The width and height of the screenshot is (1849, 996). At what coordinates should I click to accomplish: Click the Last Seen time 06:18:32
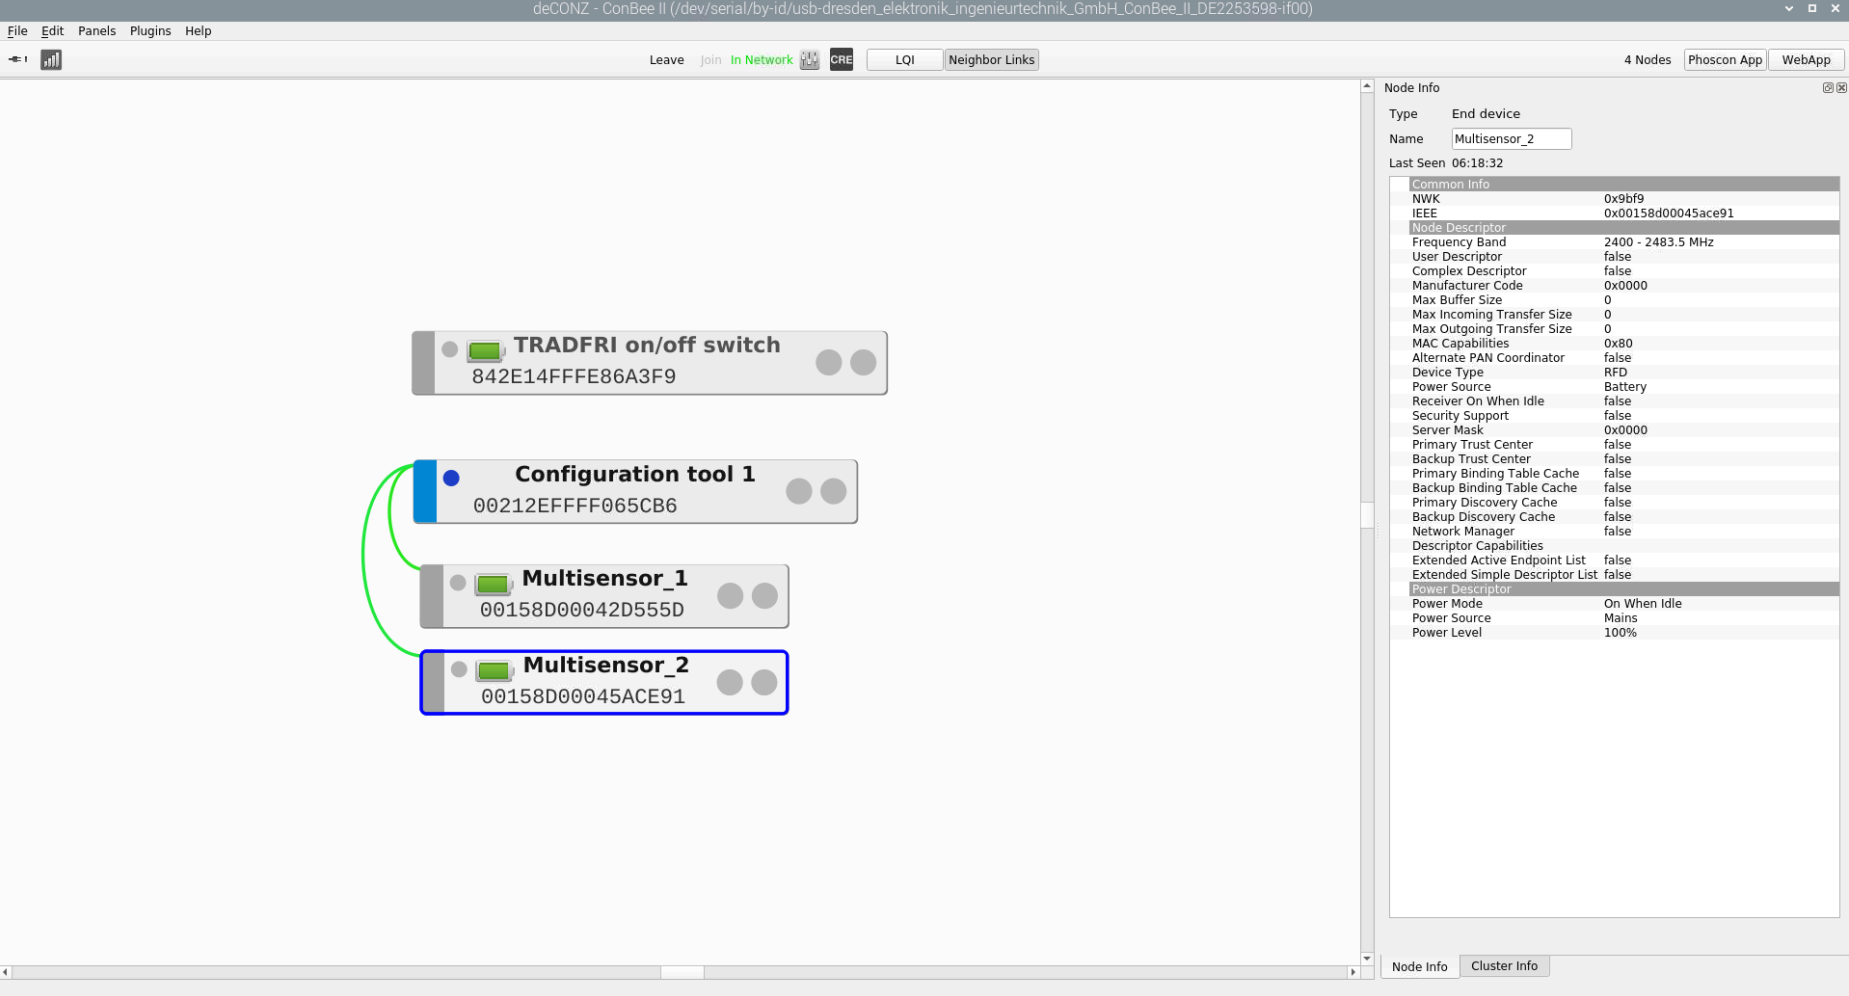tap(1477, 163)
